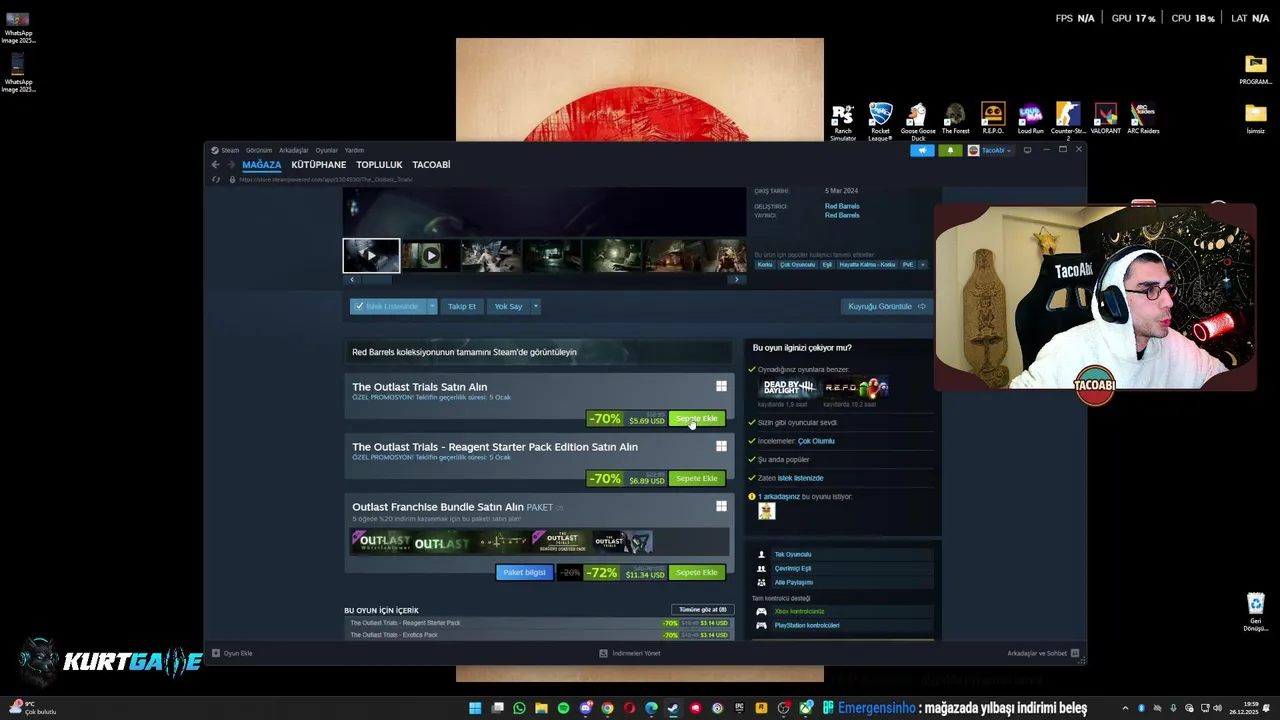Click the Paket bilgisi button
Viewport: 1280px width, 720px height.
tap(524, 573)
